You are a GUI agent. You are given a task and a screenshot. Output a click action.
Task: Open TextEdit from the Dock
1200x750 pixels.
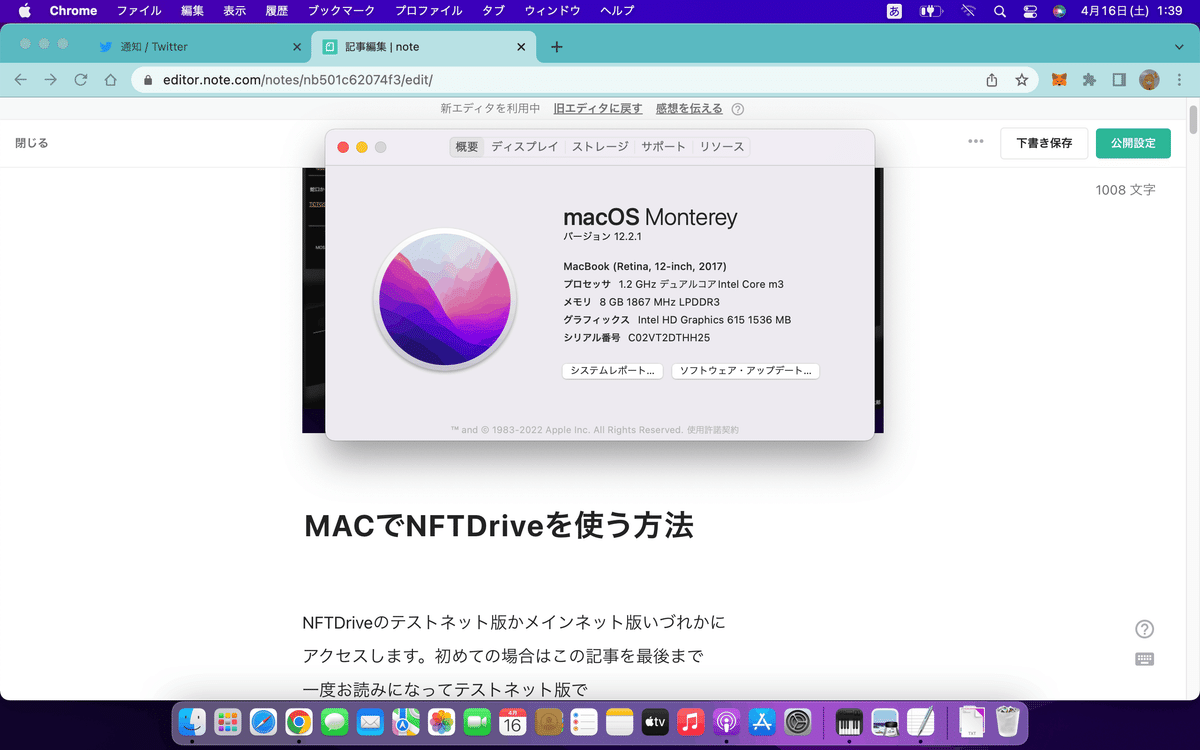[921, 722]
